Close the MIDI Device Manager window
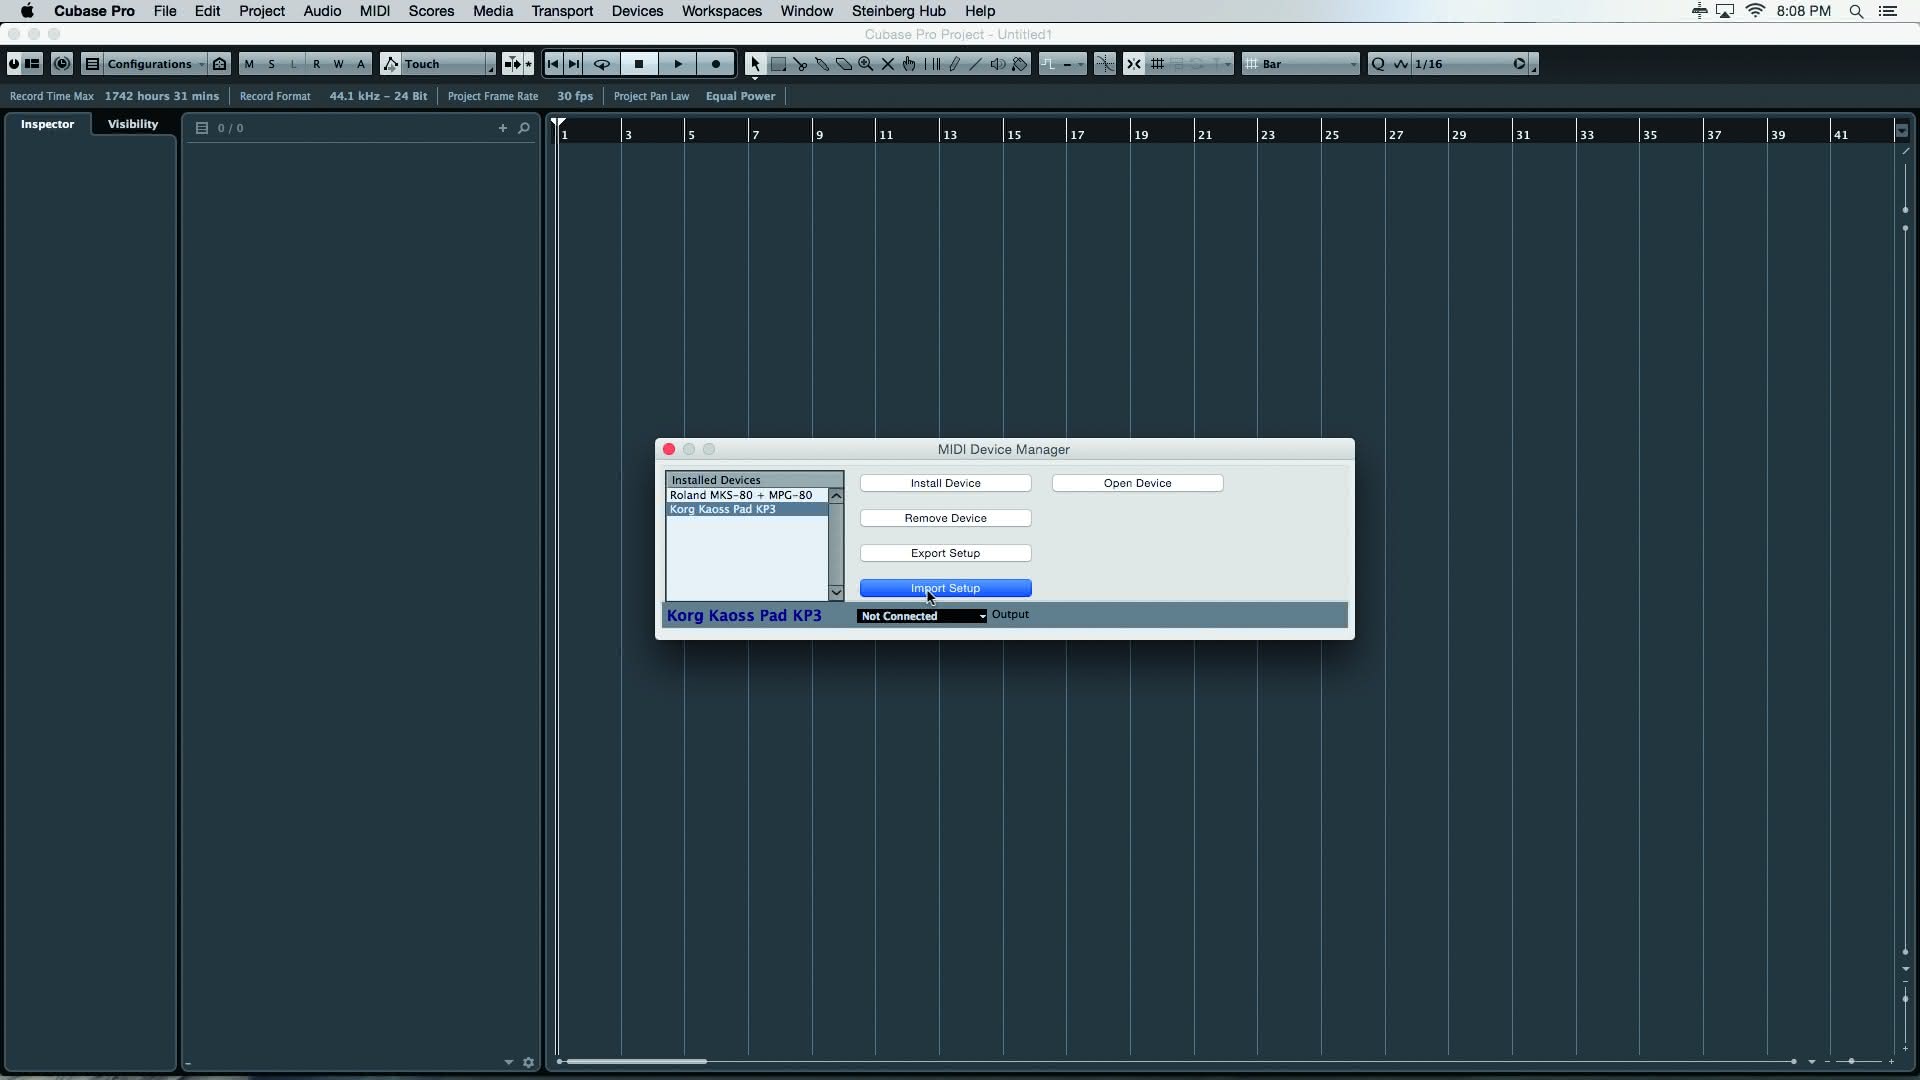The width and height of the screenshot is (1920, 1080). [x=669, y=449]
